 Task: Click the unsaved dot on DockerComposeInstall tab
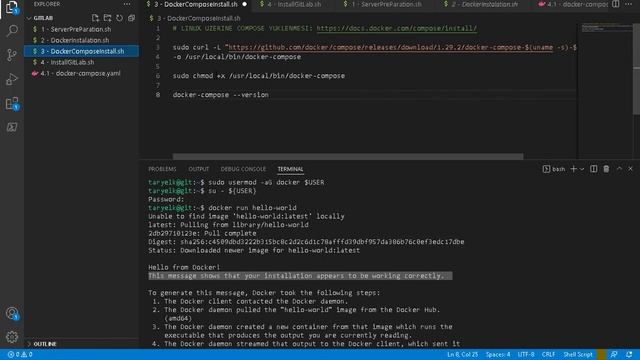click(x=244, y=4)
